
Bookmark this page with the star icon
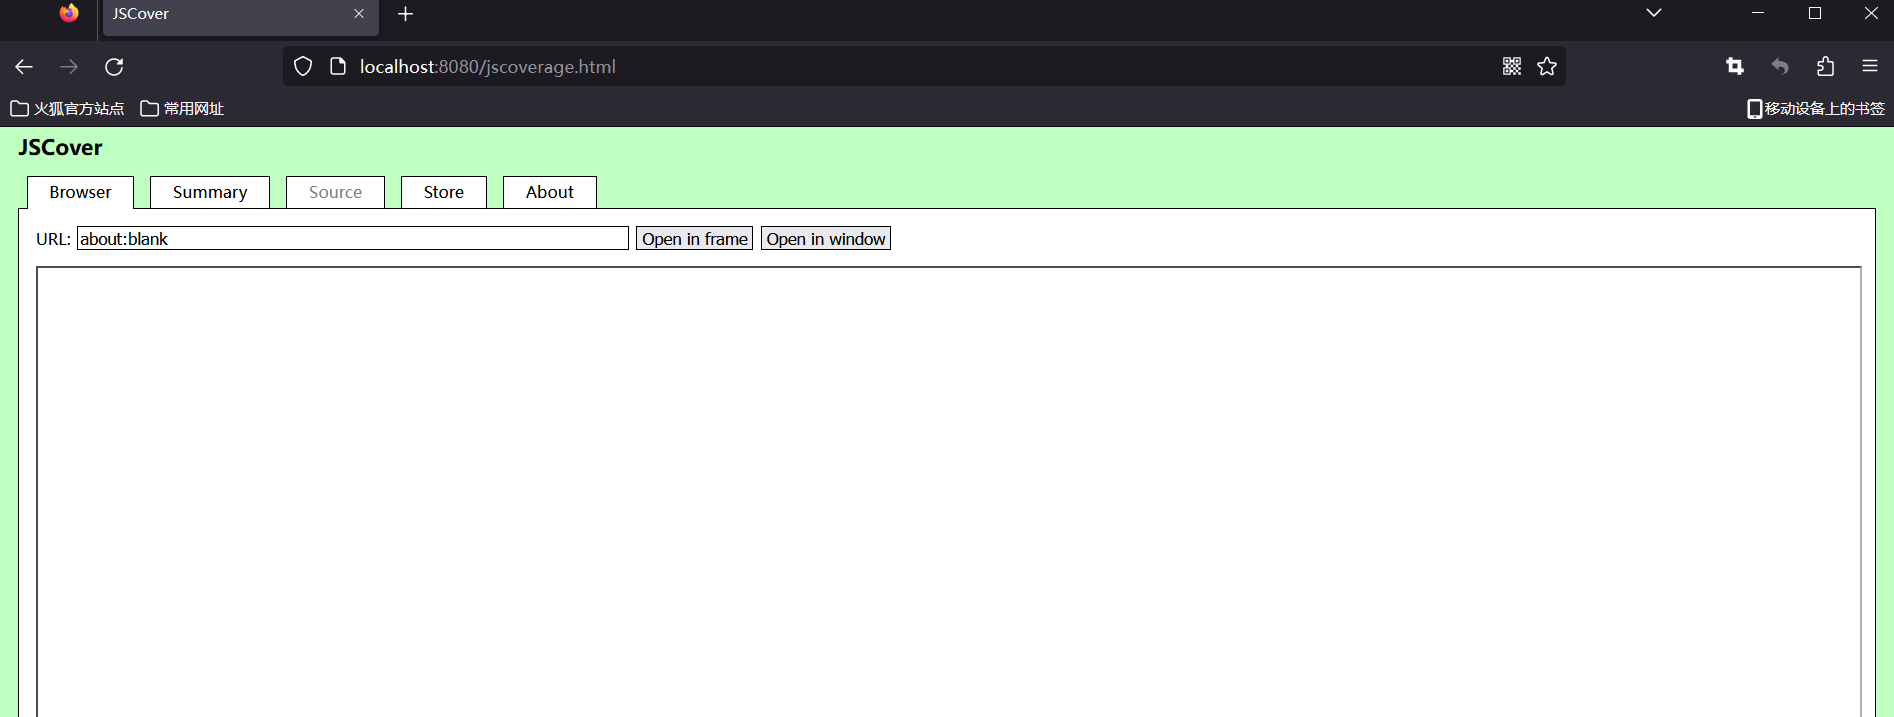click(1547, 66)
